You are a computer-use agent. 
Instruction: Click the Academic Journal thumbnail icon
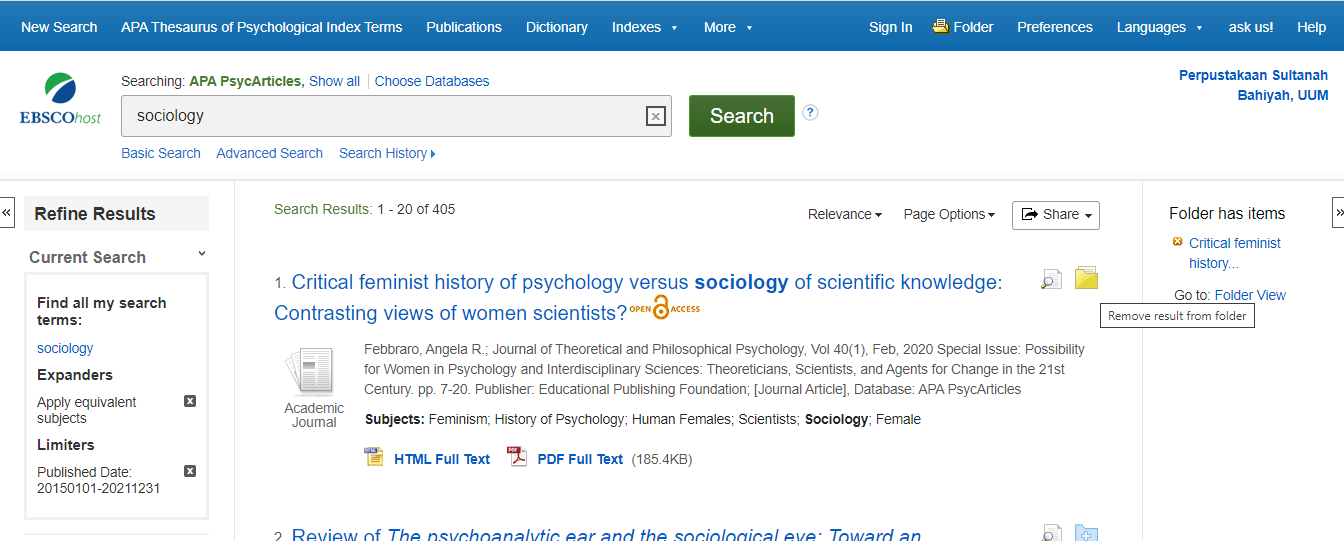(310, 371)
